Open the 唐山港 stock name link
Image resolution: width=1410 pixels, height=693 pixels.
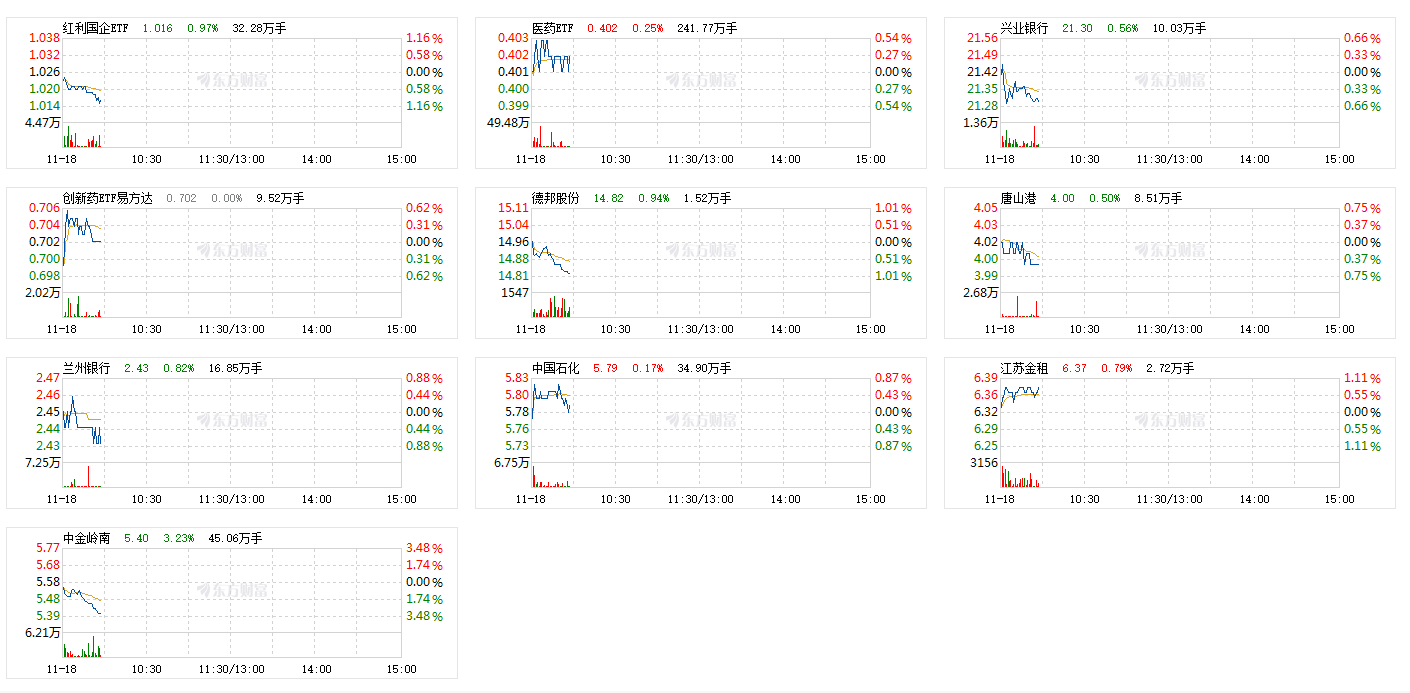click(x=1018, y=198)
